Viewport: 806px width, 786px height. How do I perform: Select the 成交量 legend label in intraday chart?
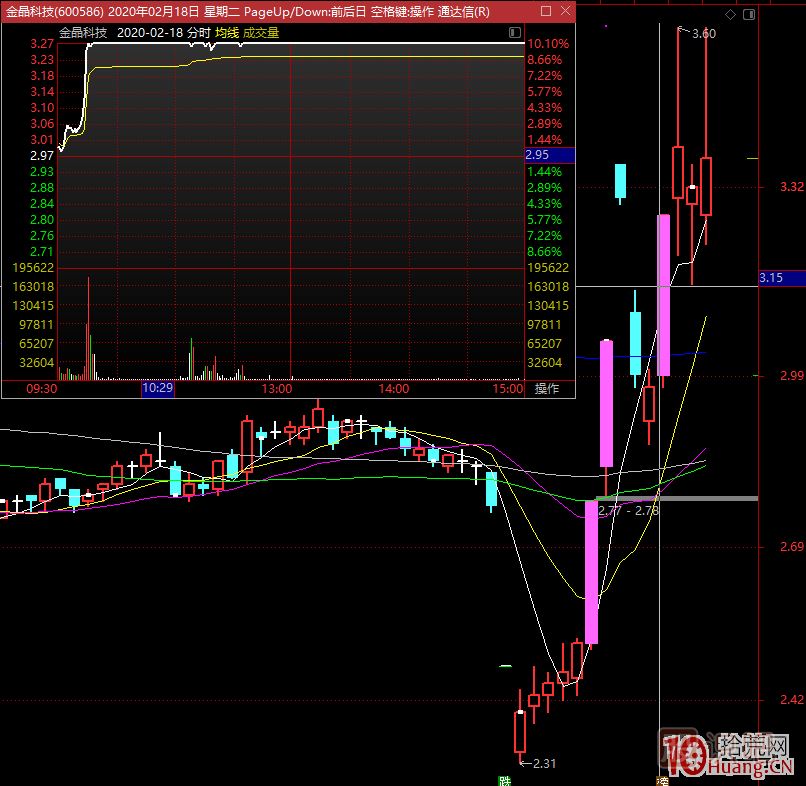pyautogui.click(x=261, y=32)
